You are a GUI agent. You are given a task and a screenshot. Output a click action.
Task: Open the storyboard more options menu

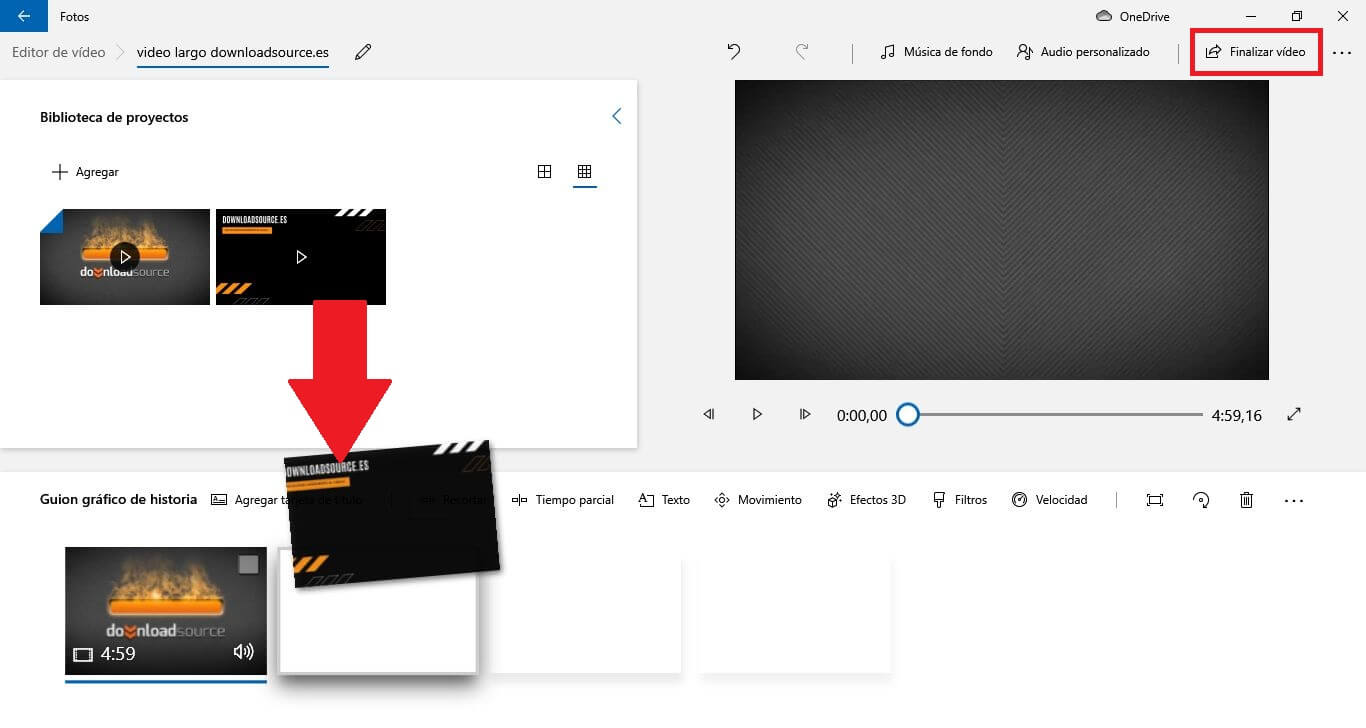(x=1294, y=500)
